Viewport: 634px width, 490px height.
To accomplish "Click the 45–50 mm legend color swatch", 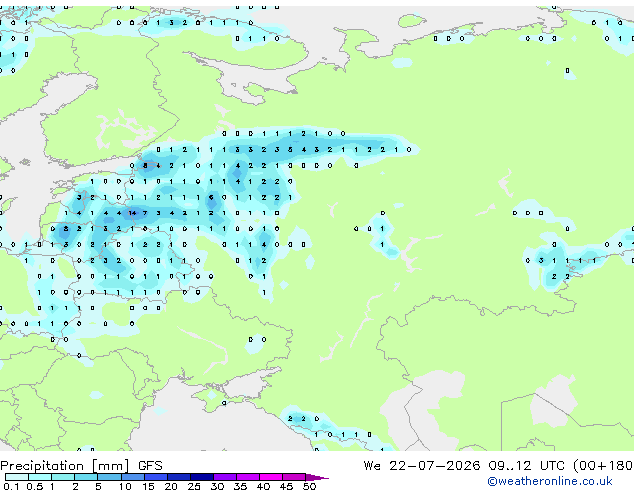I will 294,477.
